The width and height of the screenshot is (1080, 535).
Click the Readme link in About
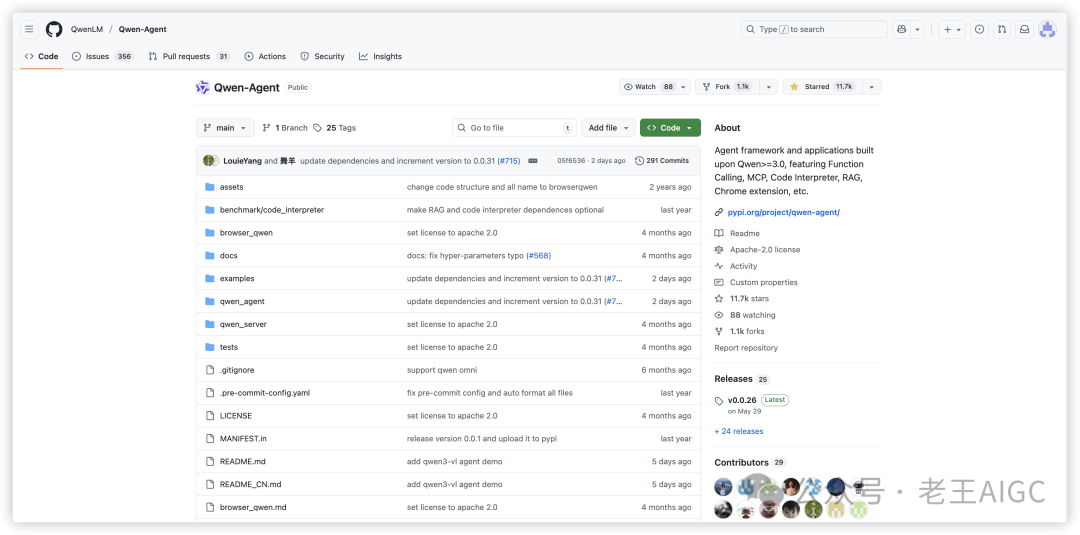[x=745, y=233]
